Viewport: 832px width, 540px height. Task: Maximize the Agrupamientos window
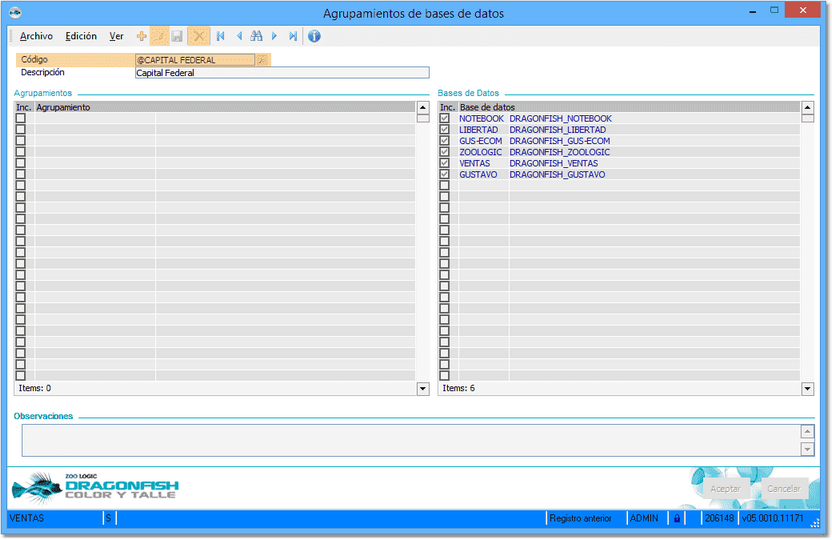[774, 10]
